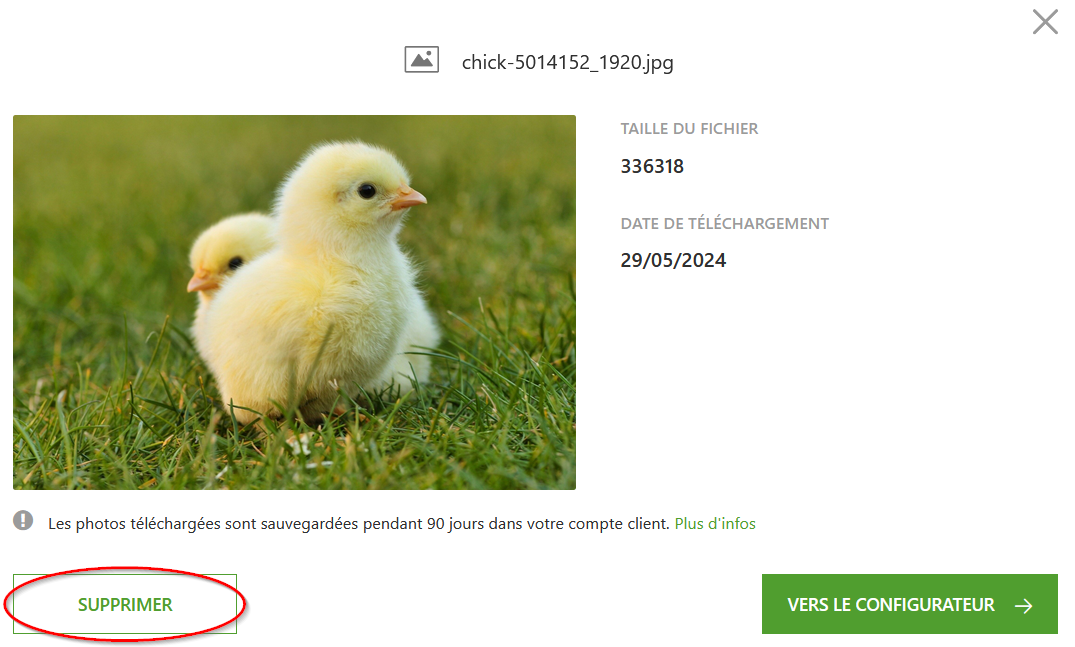Select the file size value 336318

pos(652,167)
